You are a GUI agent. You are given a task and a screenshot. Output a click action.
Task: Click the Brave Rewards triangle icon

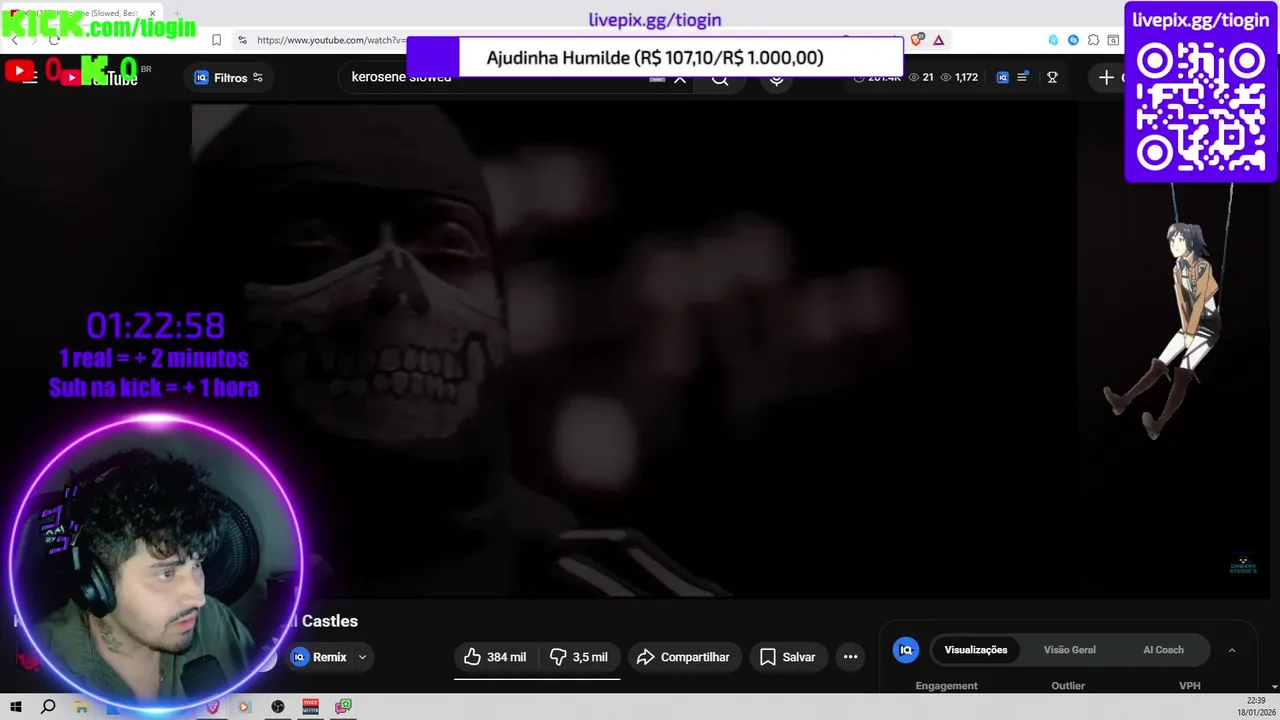(938, 40)
